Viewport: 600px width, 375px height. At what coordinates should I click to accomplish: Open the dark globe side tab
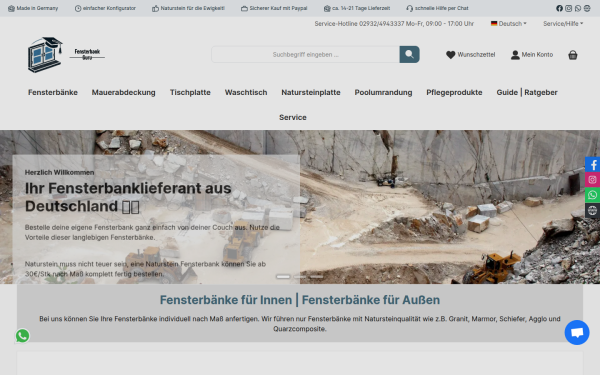[x=592, y=210]
